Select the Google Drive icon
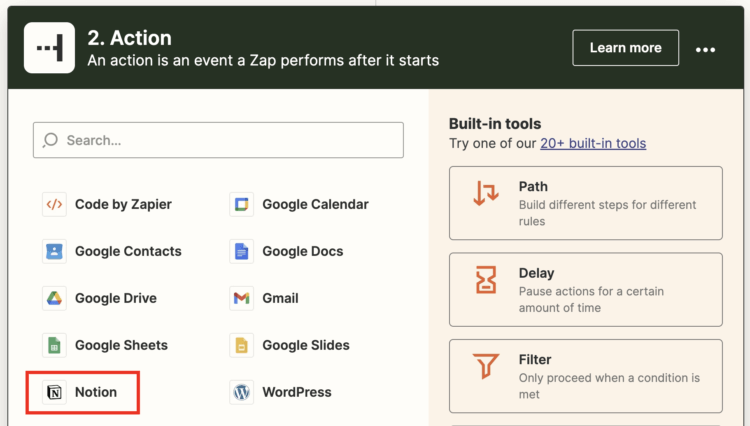Screen dimensions: 750x426 (x=54, y=298)
